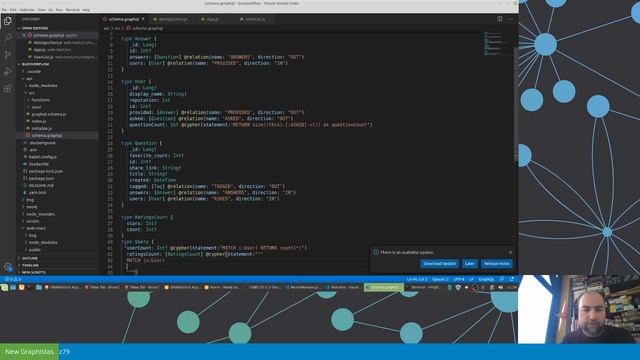Click the split editor icon

click(500, 19)
